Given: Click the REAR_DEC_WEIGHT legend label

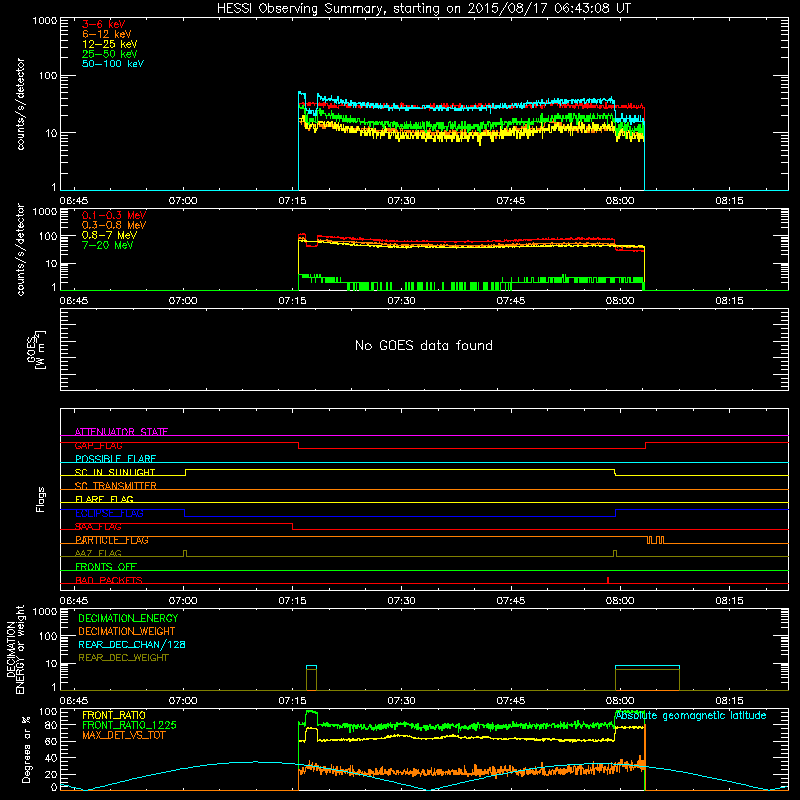Looking at the screenshot, I should click(x=123, y=658).
